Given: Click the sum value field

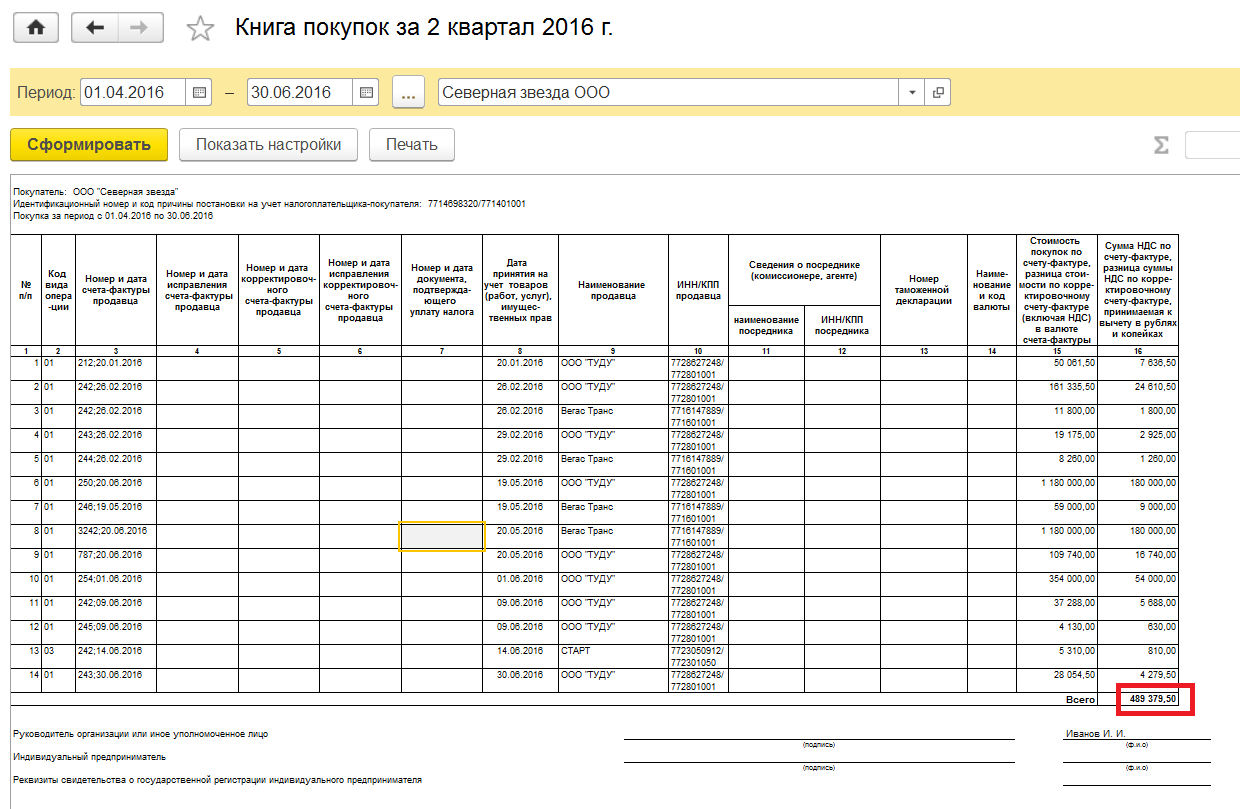Looking at the screenshot, I should click(x=1212, y=145).
